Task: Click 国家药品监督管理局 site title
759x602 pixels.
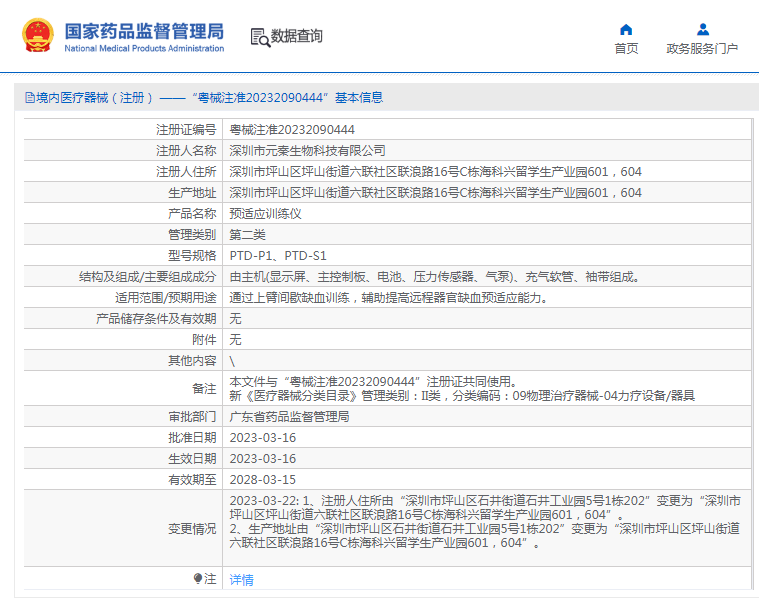Action: (144, 31)
